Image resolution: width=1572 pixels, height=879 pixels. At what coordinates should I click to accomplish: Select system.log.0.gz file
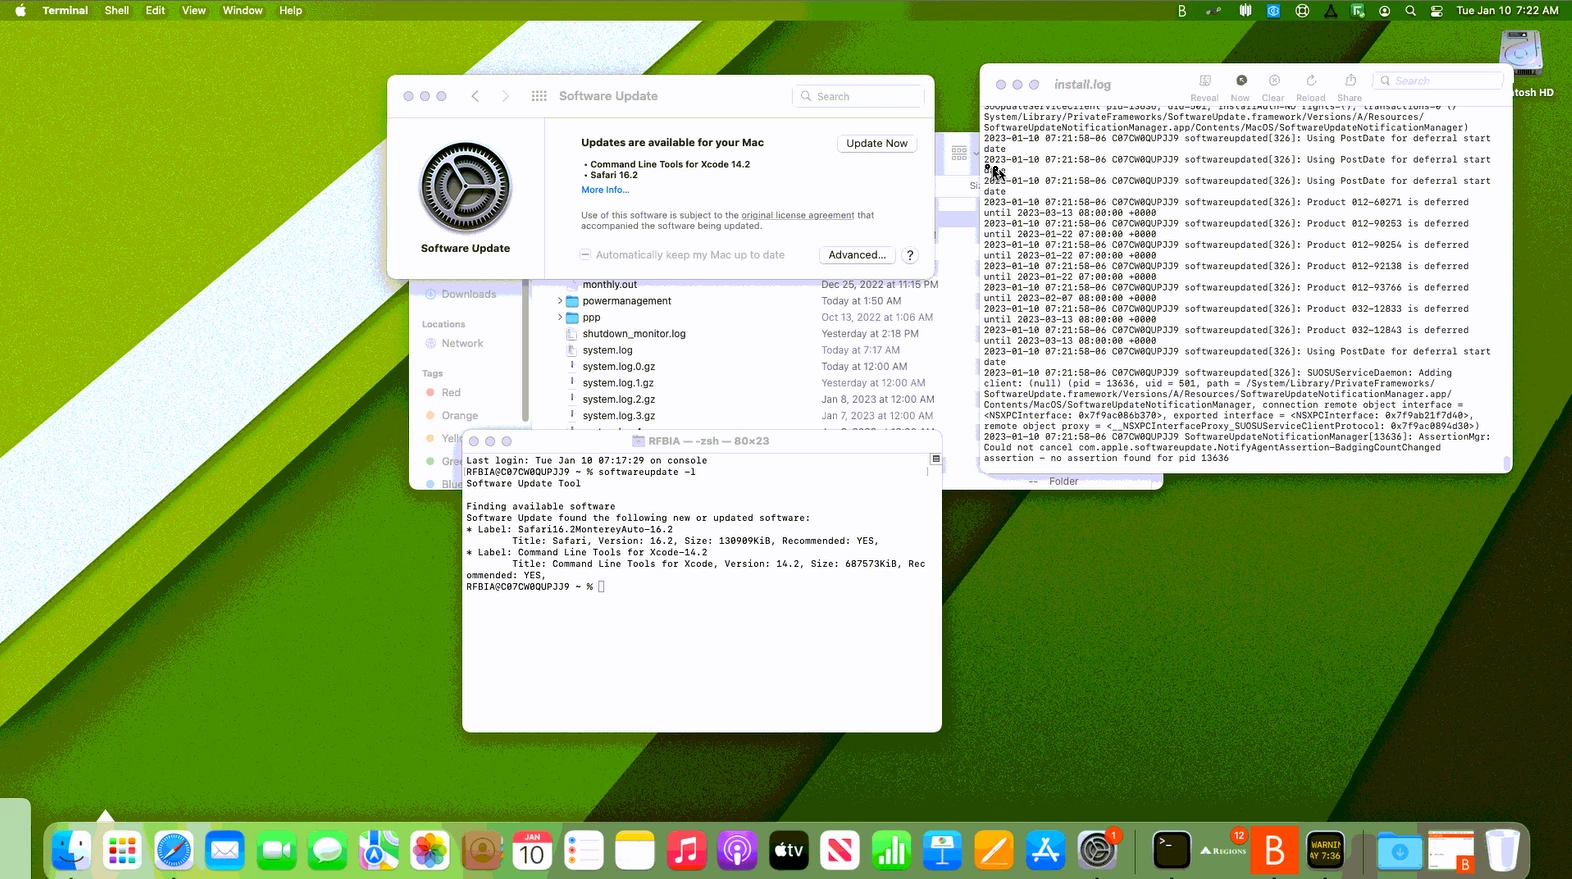pyautogui.click(x=619, y=367)
